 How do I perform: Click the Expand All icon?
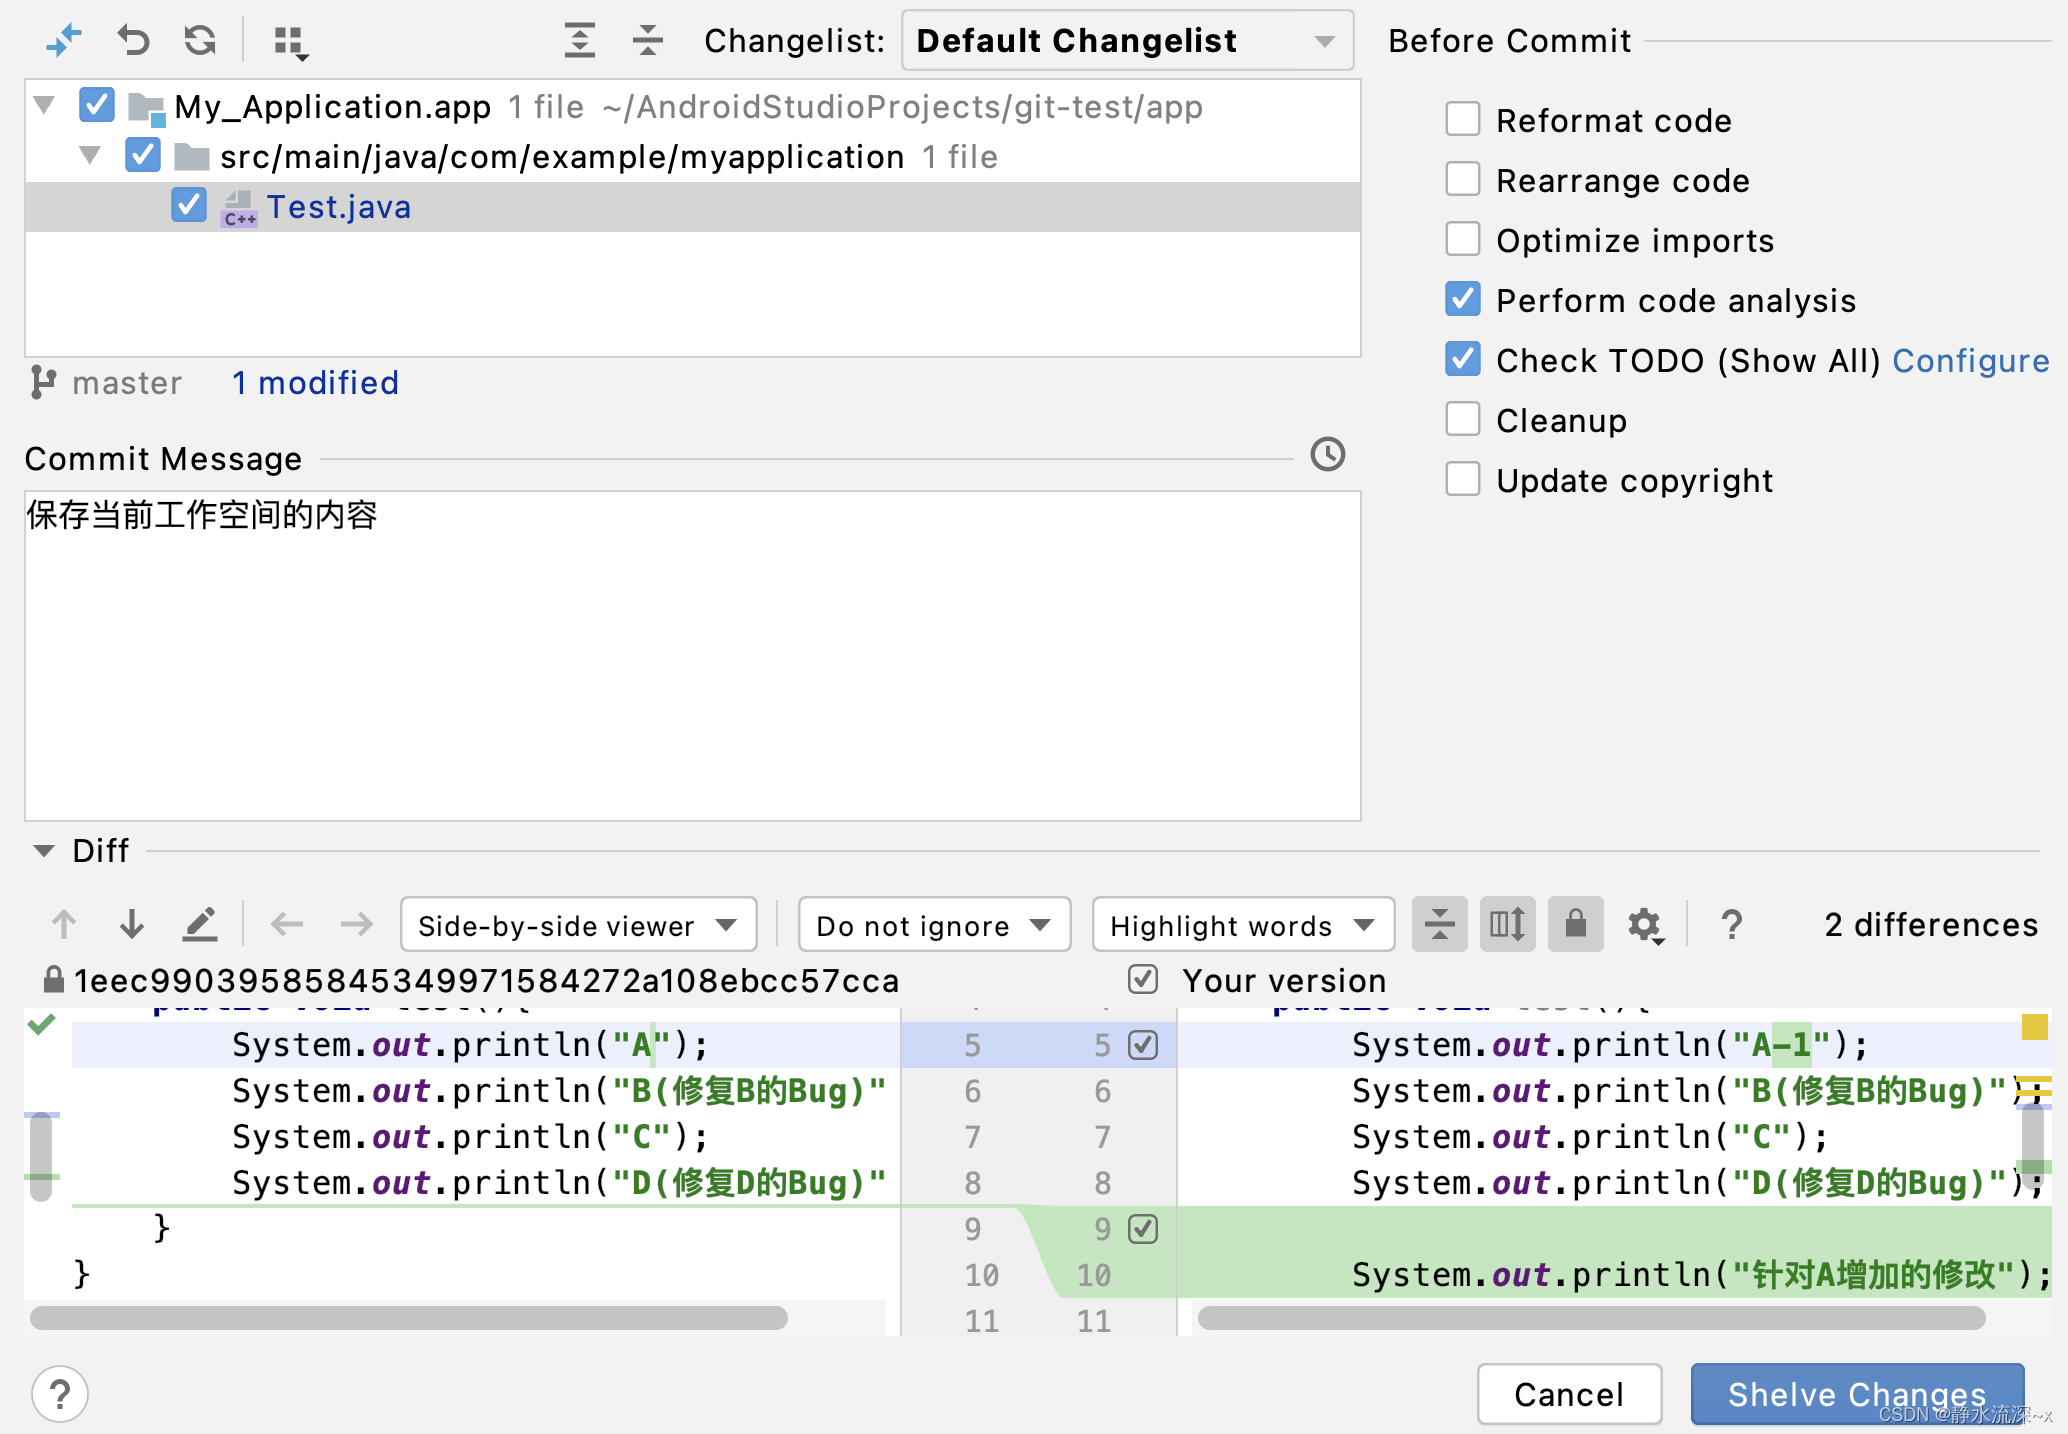(x=580, y=41)
